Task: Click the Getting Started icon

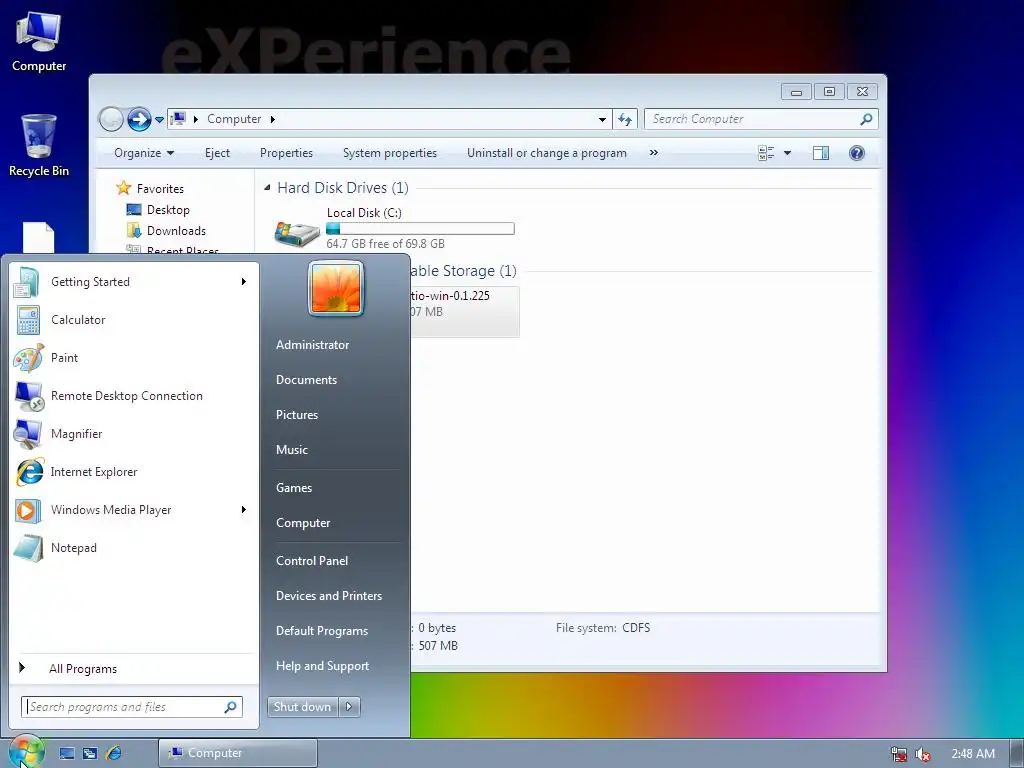Action: pos(27,282)
